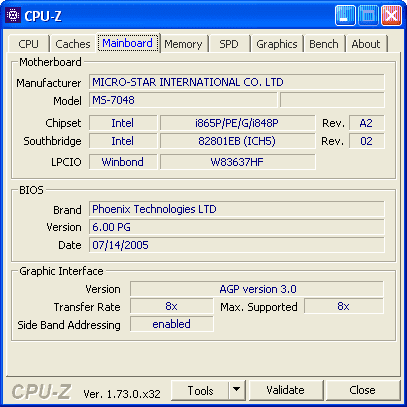The image size is (407, 407).
Task: Click the BIOS version 6.00 PG
Action: click(x=237, y=227)
